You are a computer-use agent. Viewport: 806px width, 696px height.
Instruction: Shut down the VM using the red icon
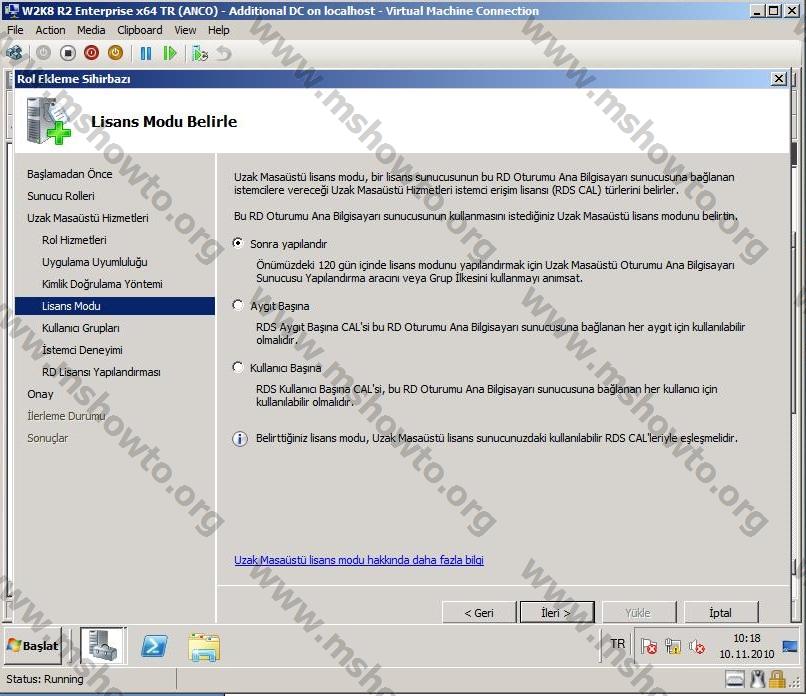pos(91,53)
